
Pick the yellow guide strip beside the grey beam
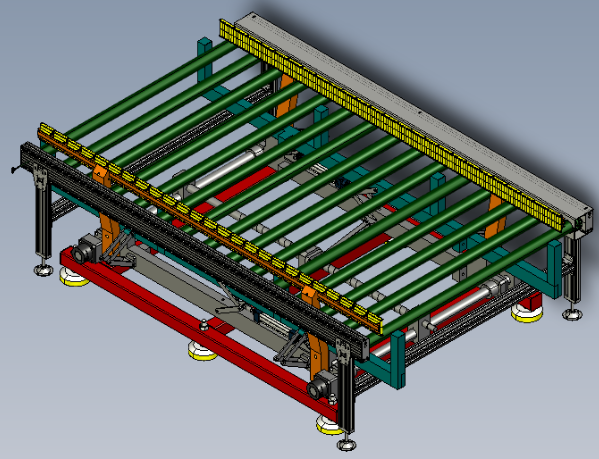pyautogui.click(x=390, y=126)
